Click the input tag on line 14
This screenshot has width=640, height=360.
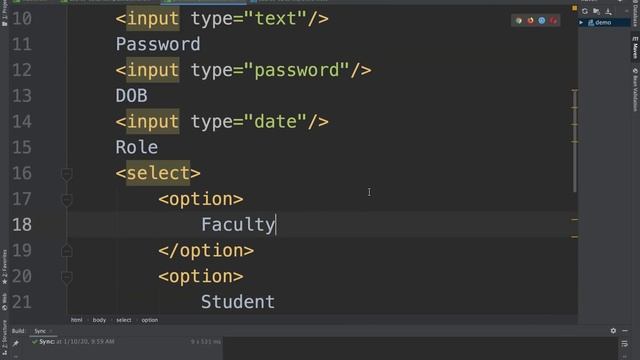pos(153,122)
